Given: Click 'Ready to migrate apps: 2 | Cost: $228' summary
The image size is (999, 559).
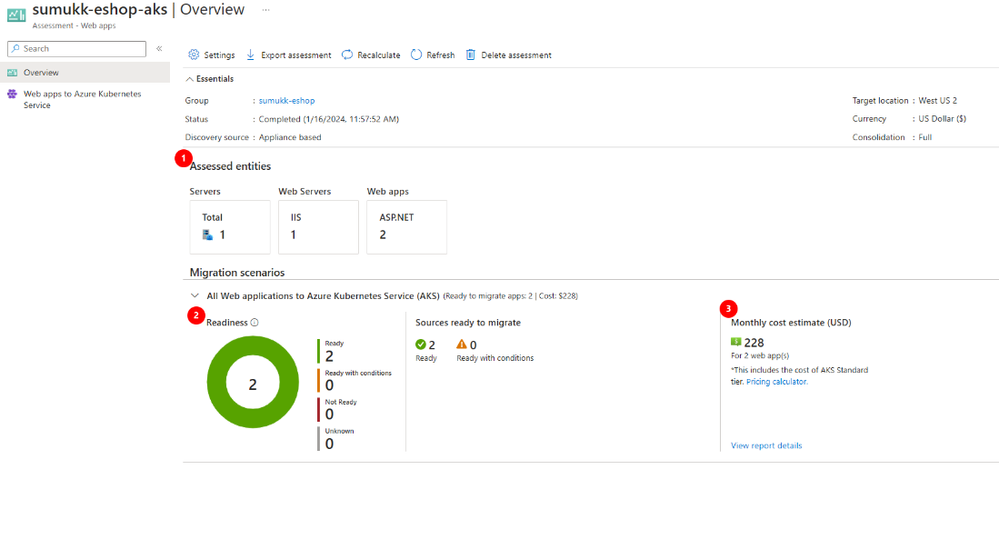Looking at the screenshot, I should pos(511,296).
